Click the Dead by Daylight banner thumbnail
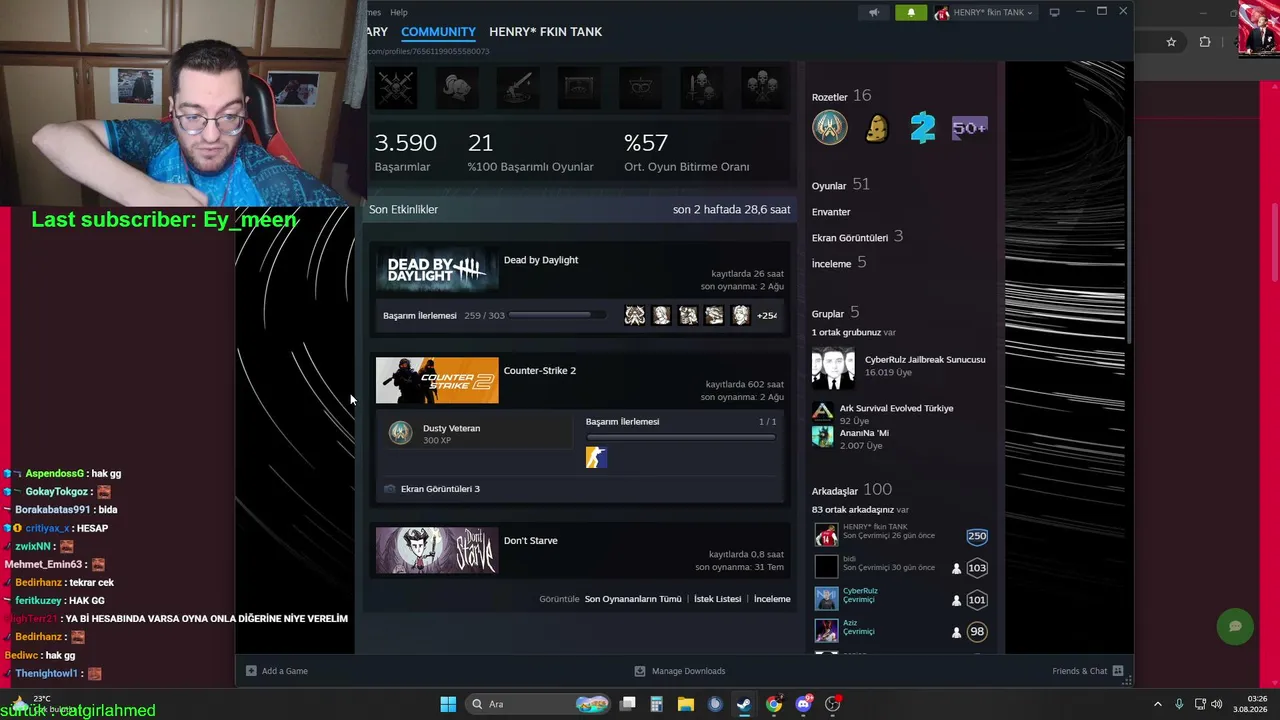This screenshot has height=720, width=1280. tap(437, 270)
